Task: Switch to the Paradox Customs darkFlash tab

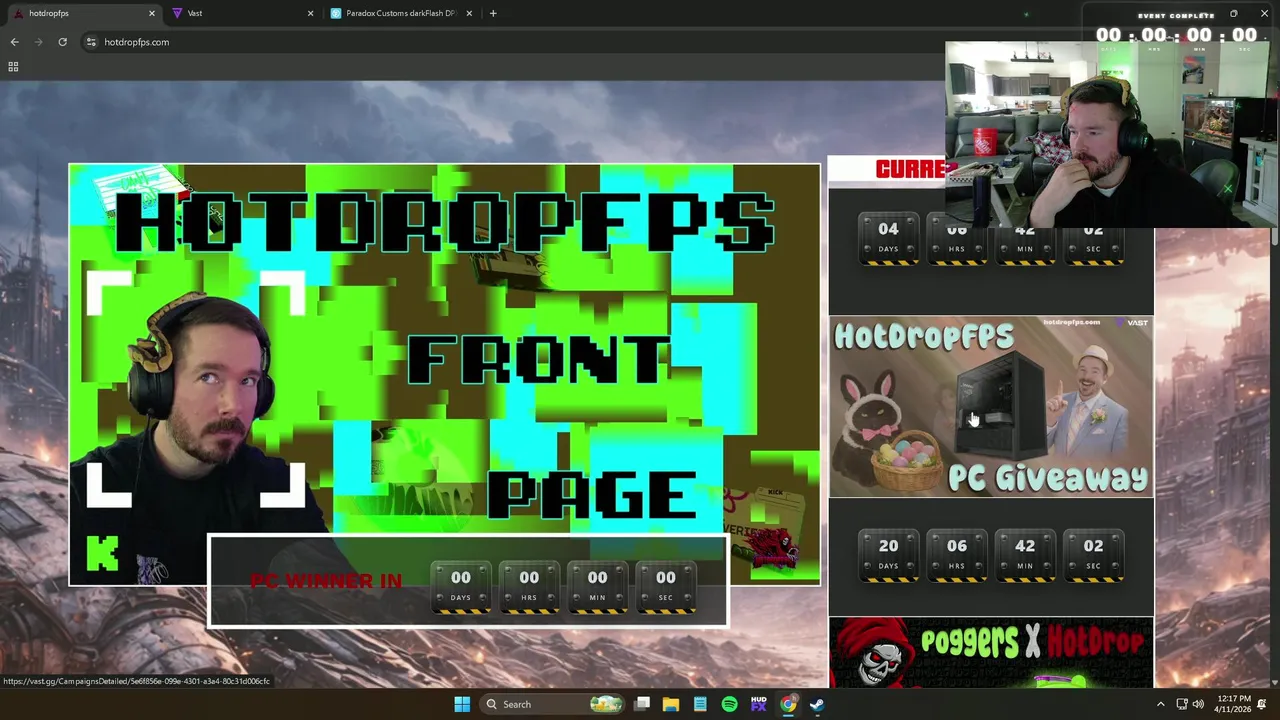Action: pos(400,13)
